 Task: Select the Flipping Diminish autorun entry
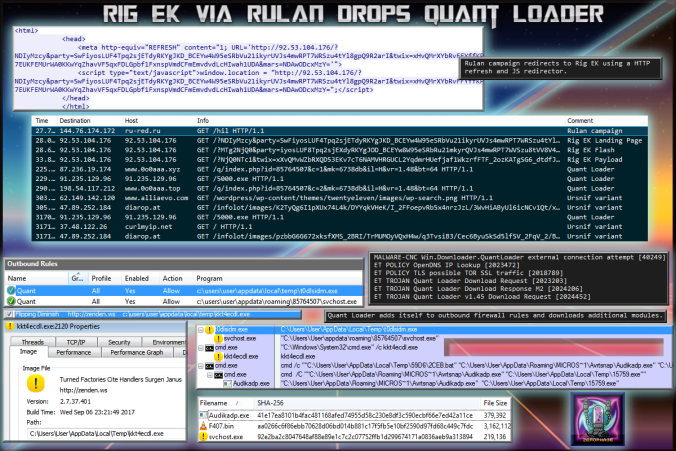(x=153, y=314)
